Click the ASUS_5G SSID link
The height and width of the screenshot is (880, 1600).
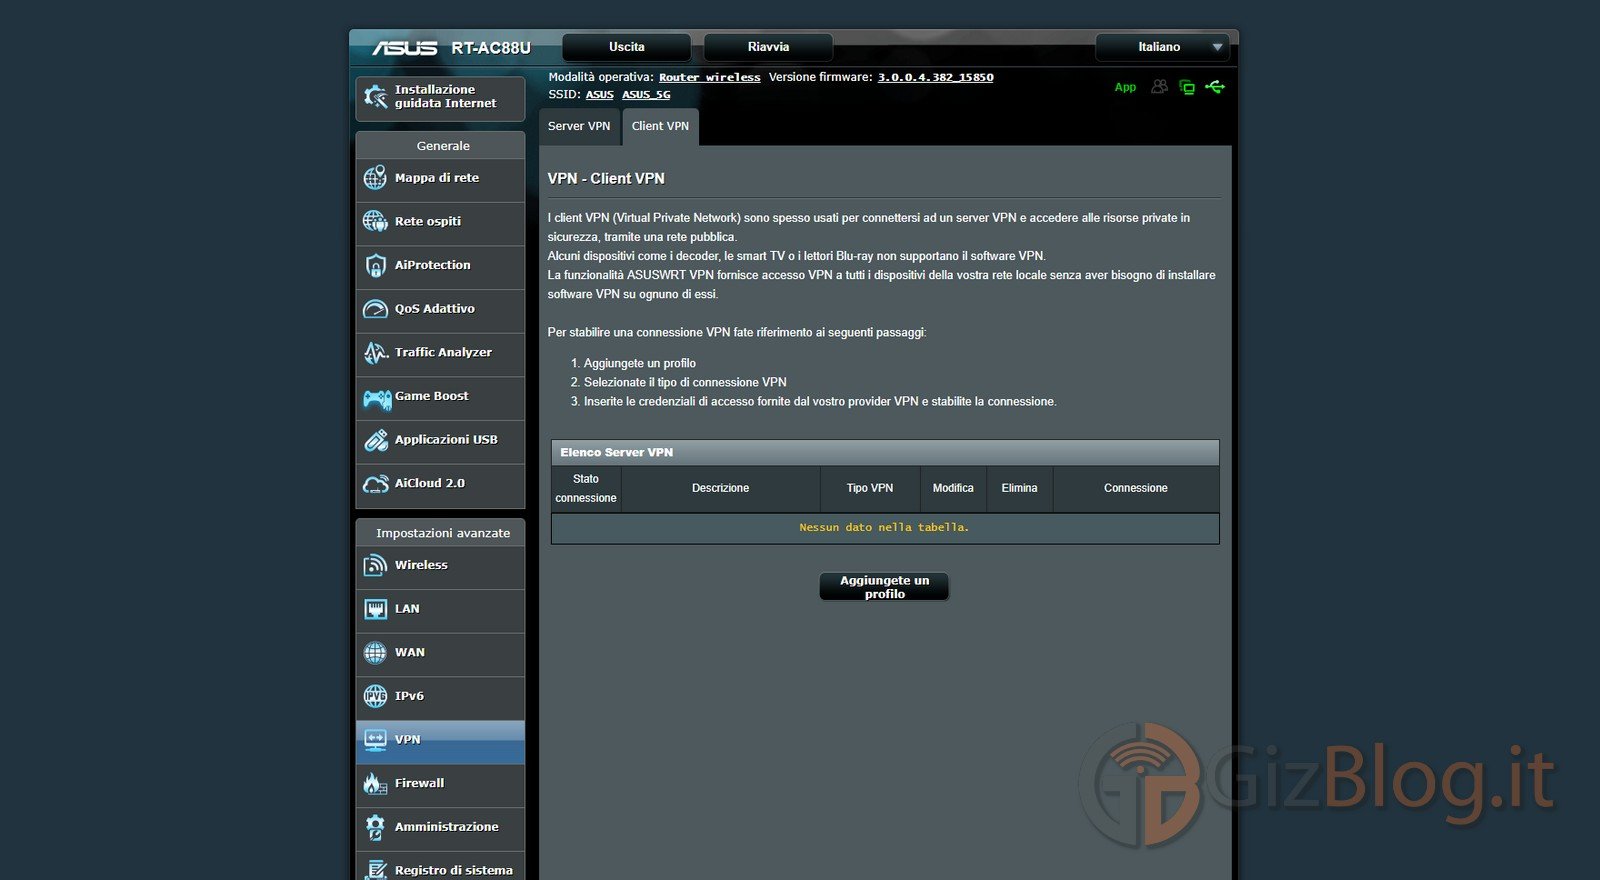[x=646, y=95]
